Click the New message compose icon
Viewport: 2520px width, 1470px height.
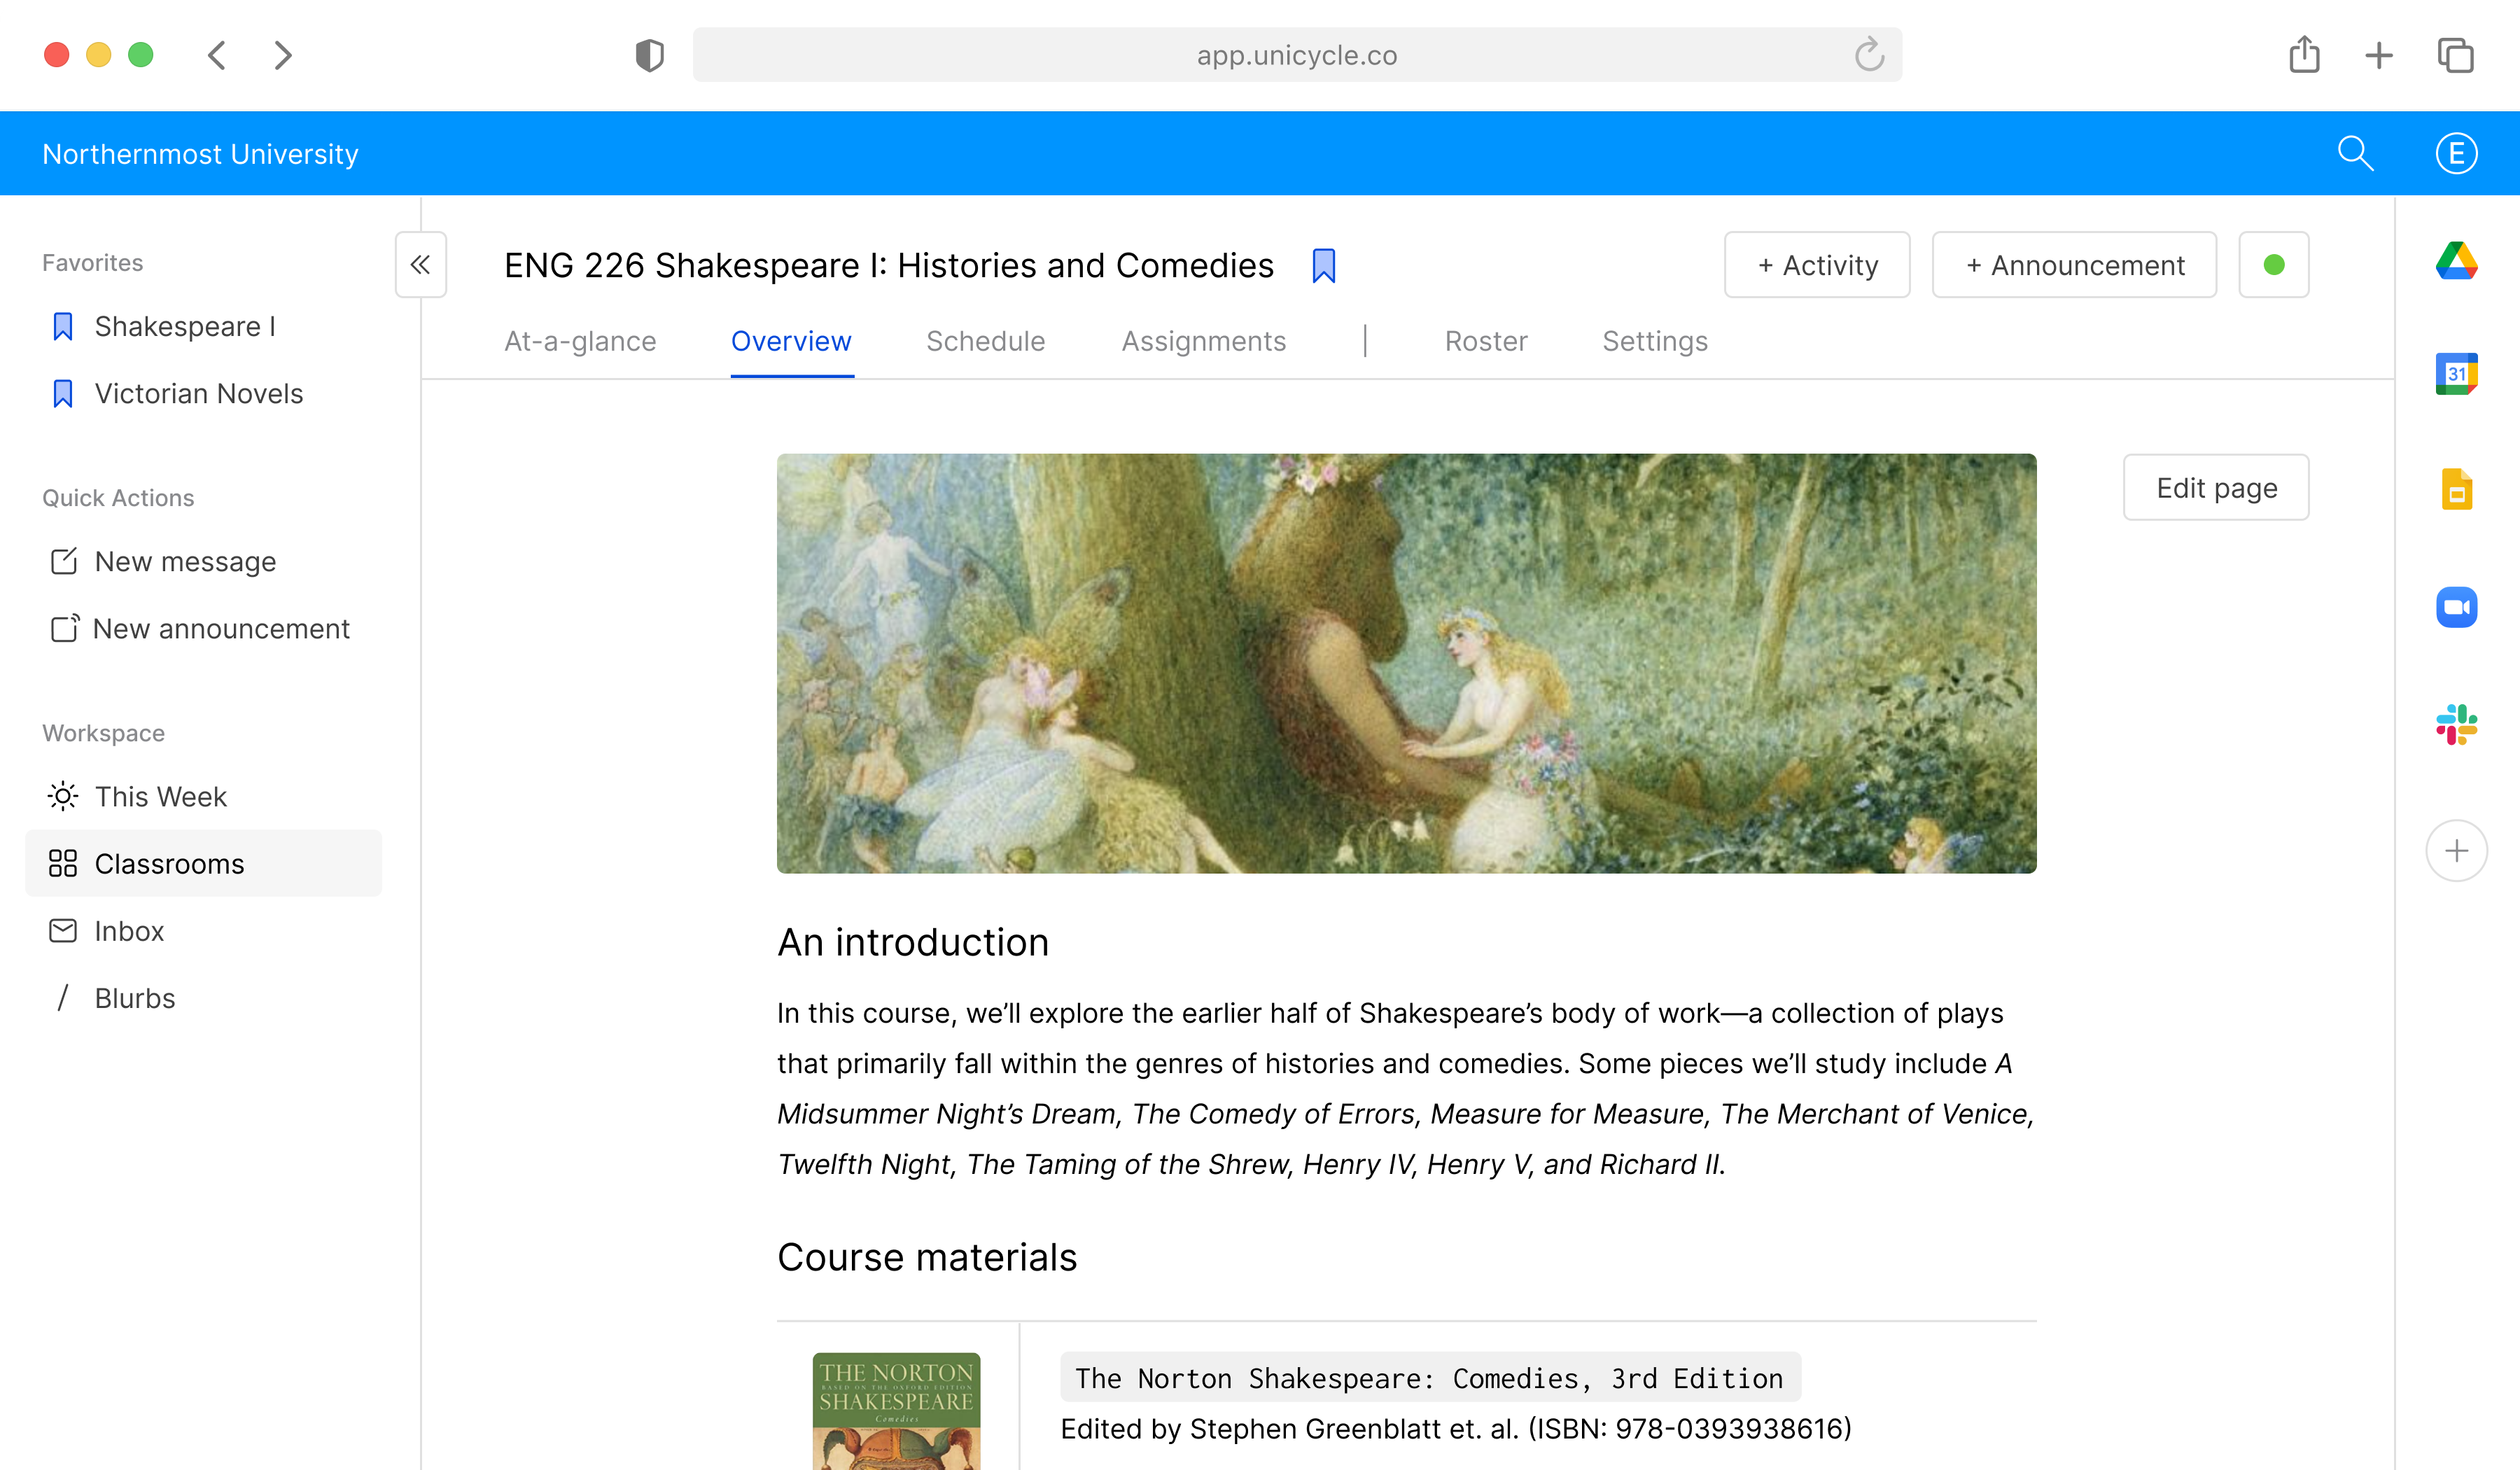pos(63,562)
